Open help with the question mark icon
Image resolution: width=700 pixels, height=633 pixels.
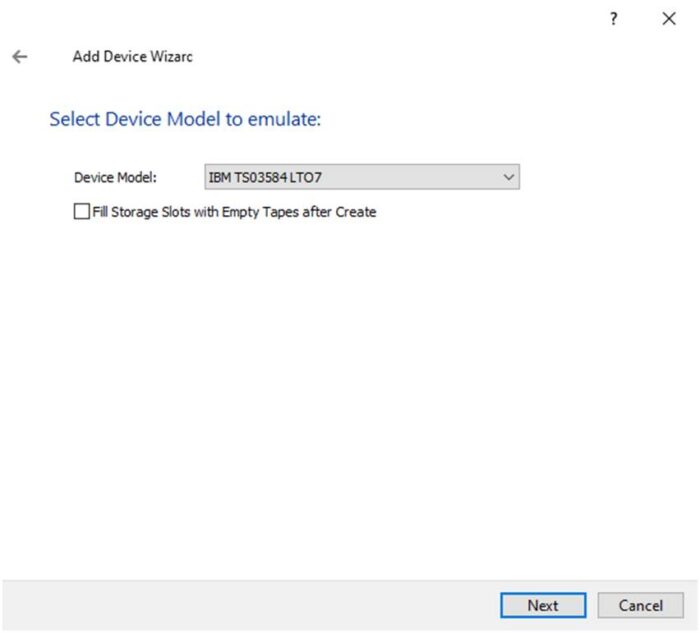[x=614, y=19]
